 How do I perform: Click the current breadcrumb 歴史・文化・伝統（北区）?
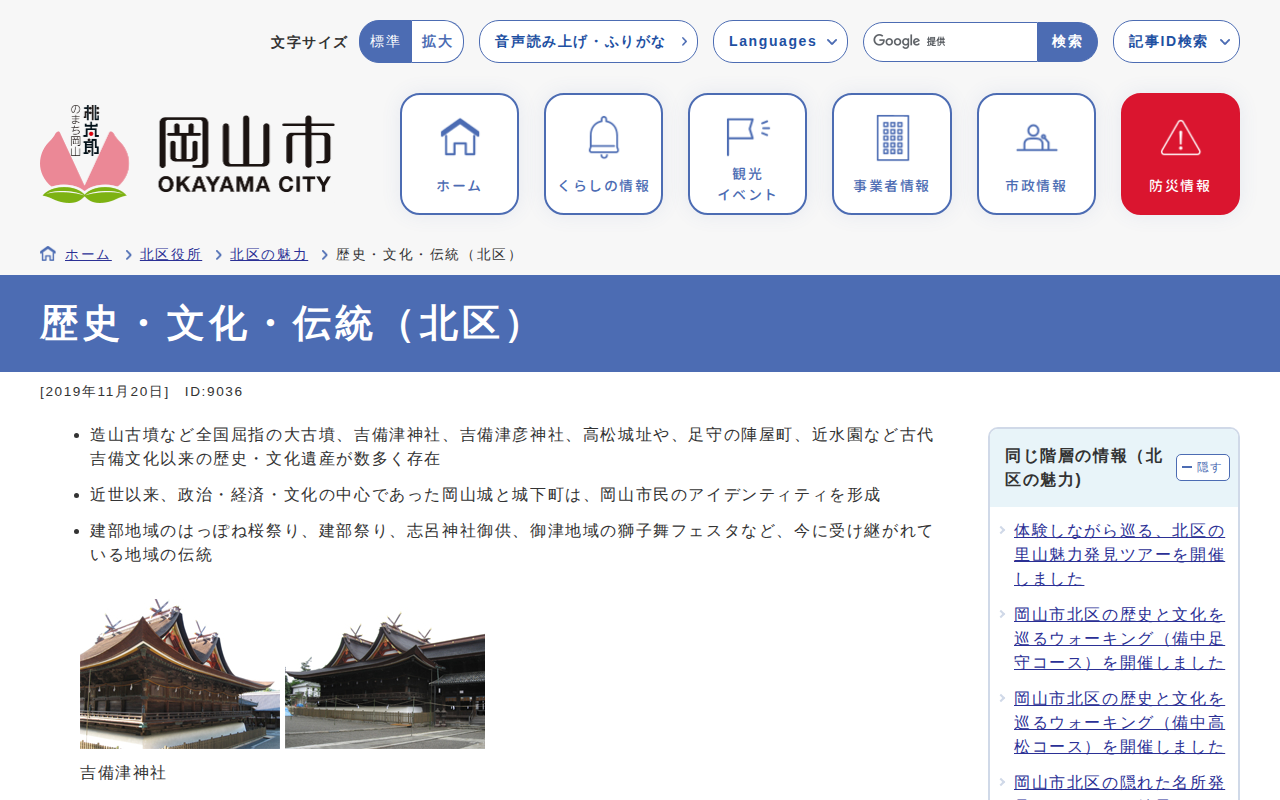pos(429,255)
